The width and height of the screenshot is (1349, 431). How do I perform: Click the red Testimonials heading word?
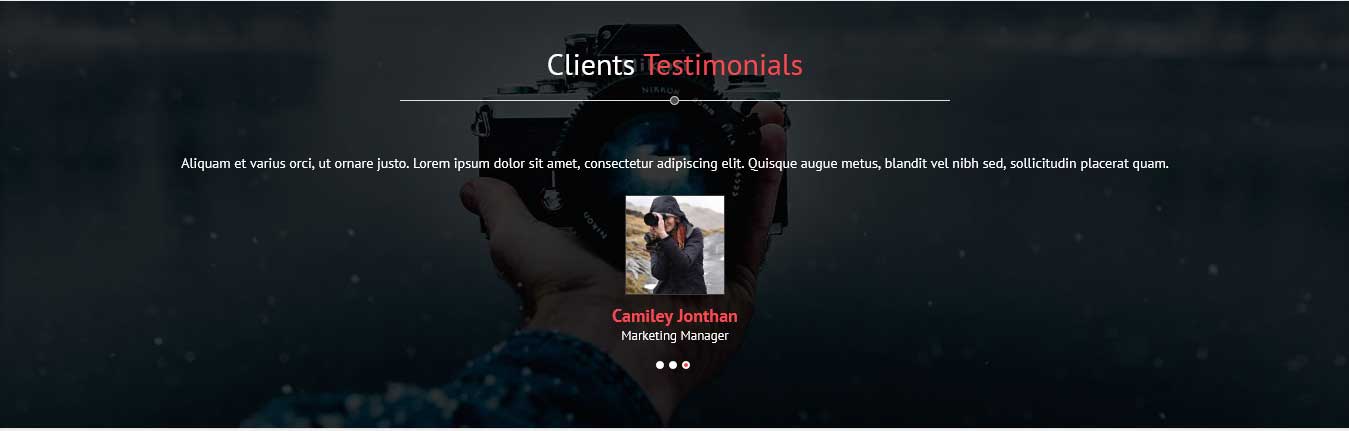click(723, 65)
